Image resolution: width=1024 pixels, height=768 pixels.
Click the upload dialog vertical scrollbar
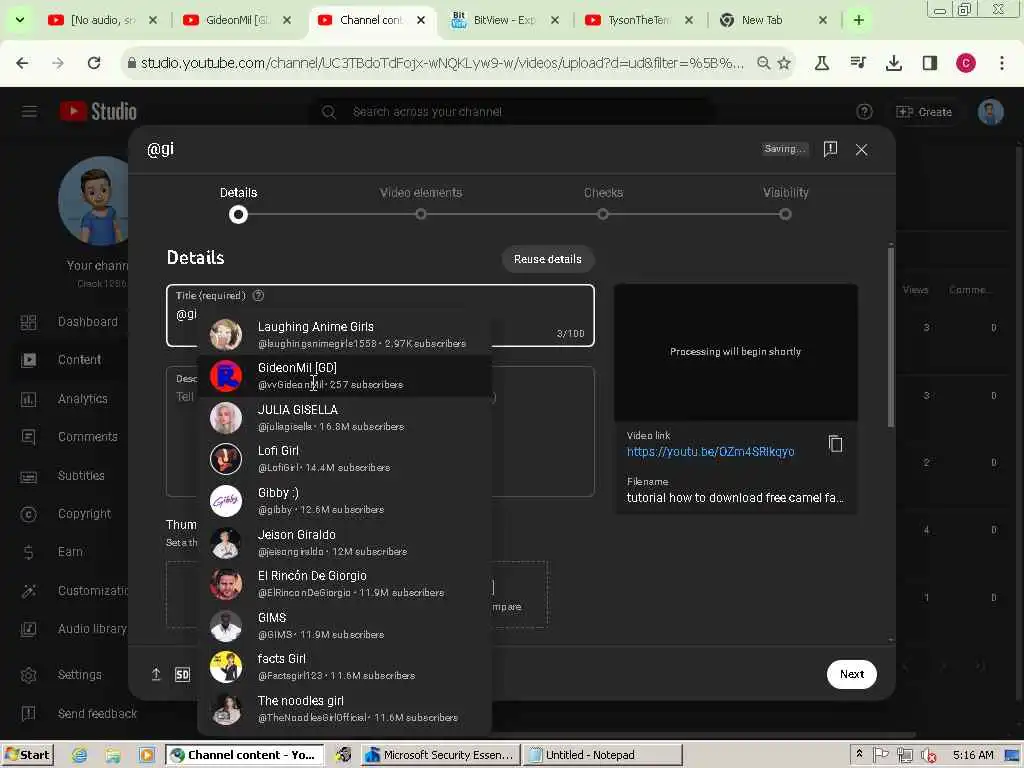891,338
